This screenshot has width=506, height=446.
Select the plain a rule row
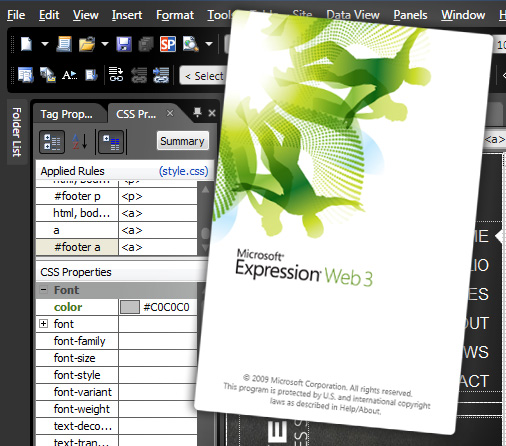pos(116,230)
